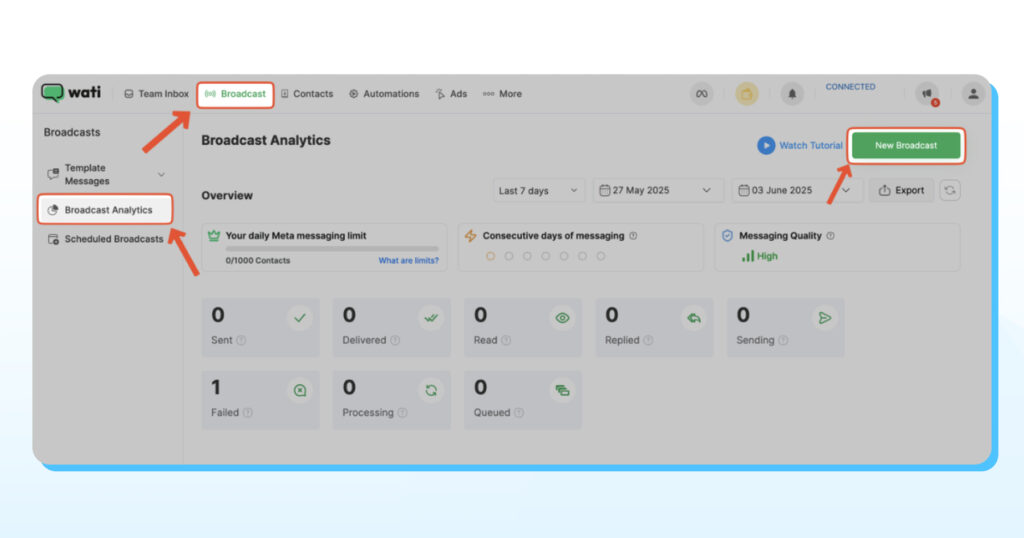Image resolution: width=1024 pixels, height=538 pixels.
Task: Click the Meta infinity icon
Action: 701,94
